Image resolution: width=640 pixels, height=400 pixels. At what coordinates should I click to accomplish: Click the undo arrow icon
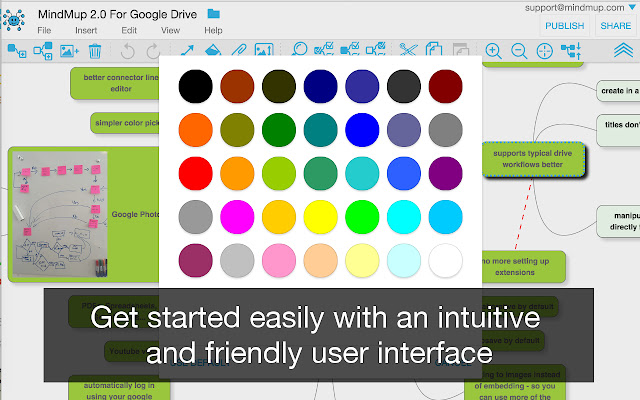coord(127,51)
